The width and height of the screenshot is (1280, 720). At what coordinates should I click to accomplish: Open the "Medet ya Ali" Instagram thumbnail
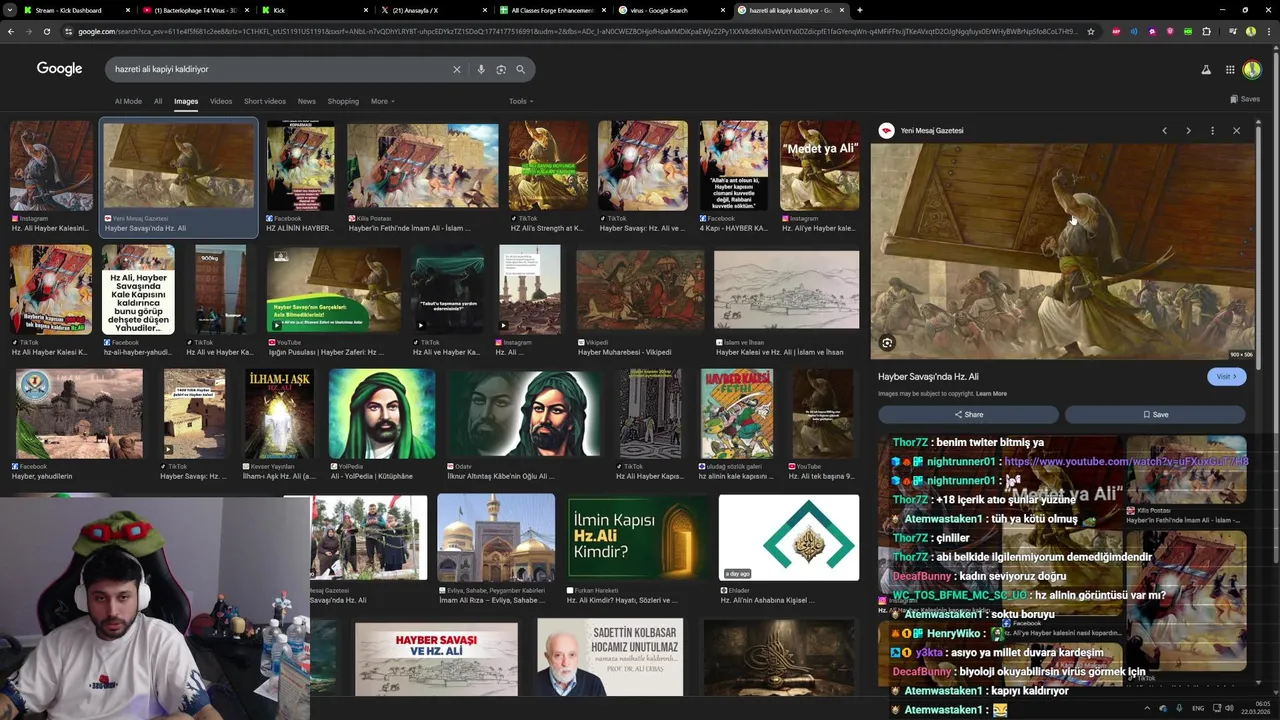coord(819,166)
